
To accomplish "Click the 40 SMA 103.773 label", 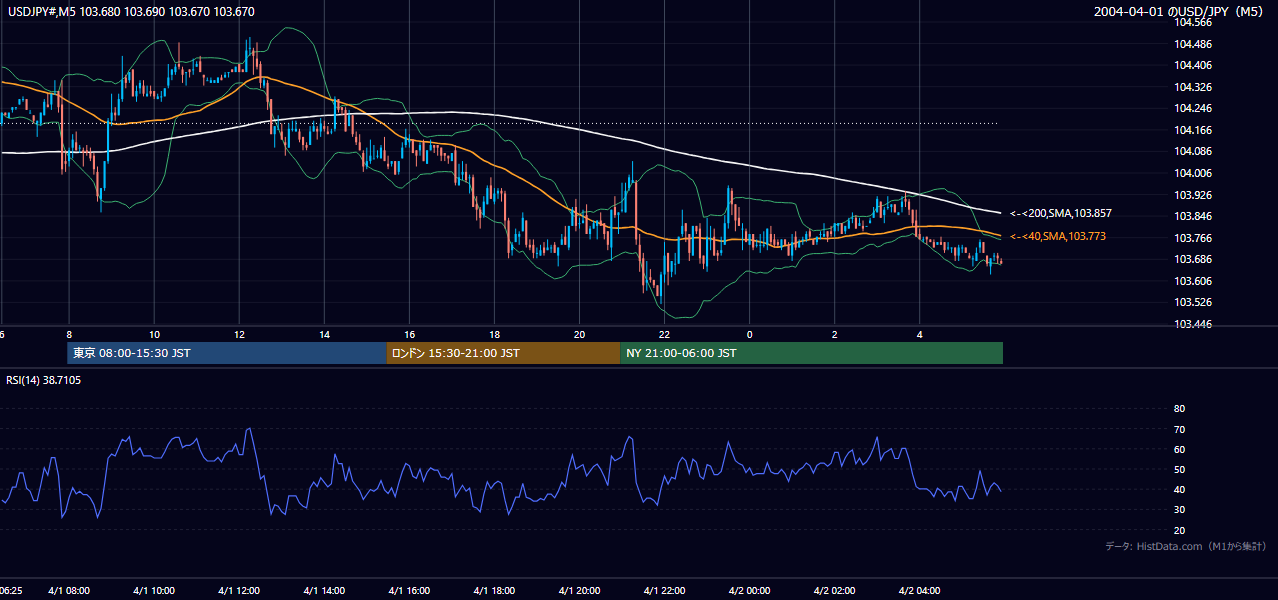I will [1060, 236].
